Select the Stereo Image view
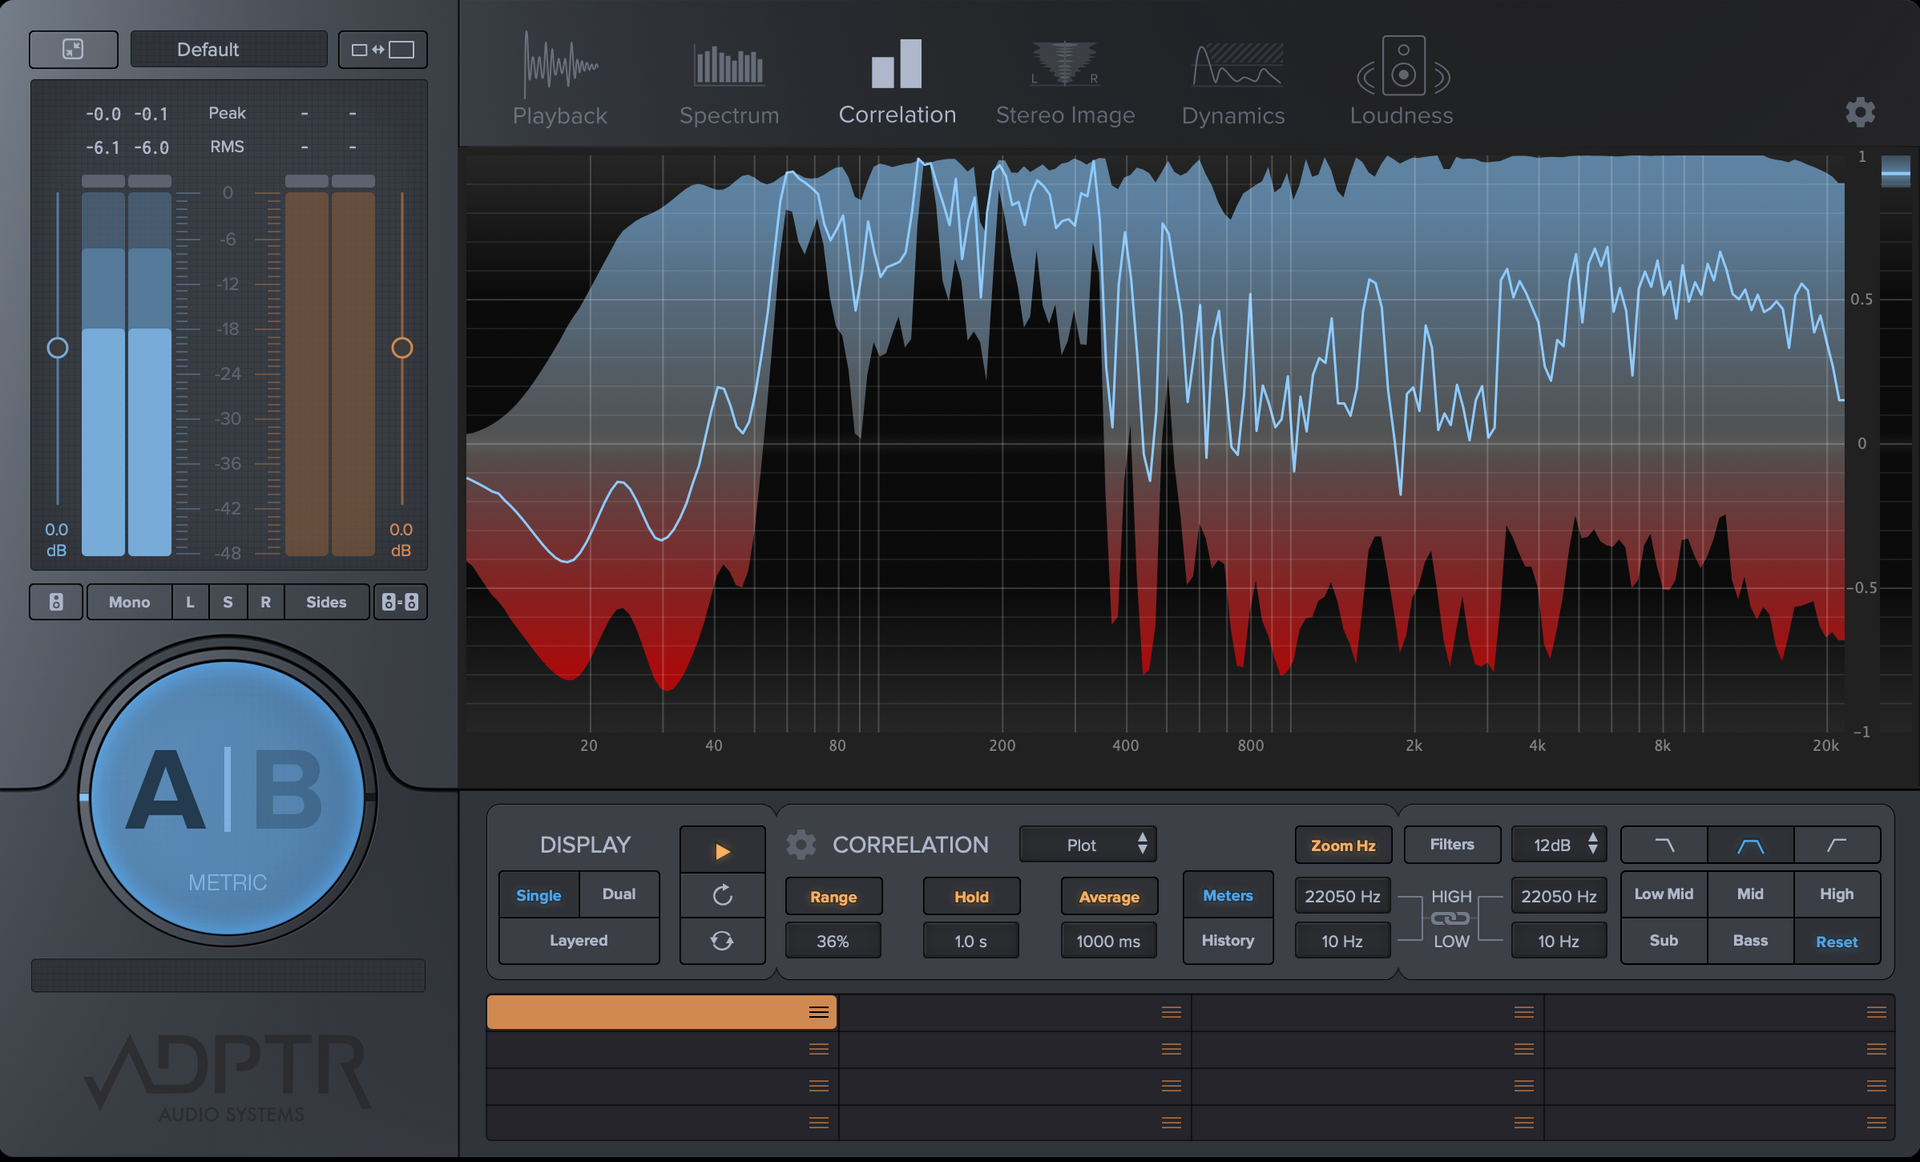Screen dimensions: 1920x1162 click(1065, 80)
